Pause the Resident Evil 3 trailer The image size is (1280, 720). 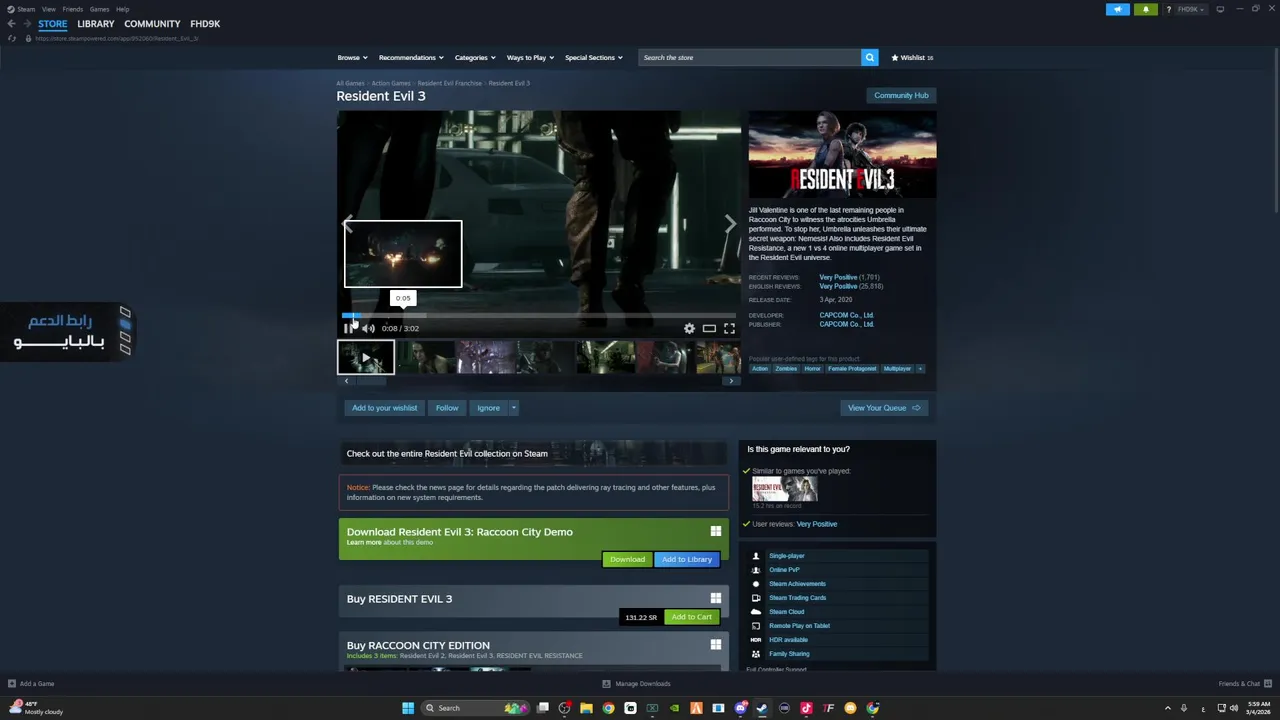349,328
